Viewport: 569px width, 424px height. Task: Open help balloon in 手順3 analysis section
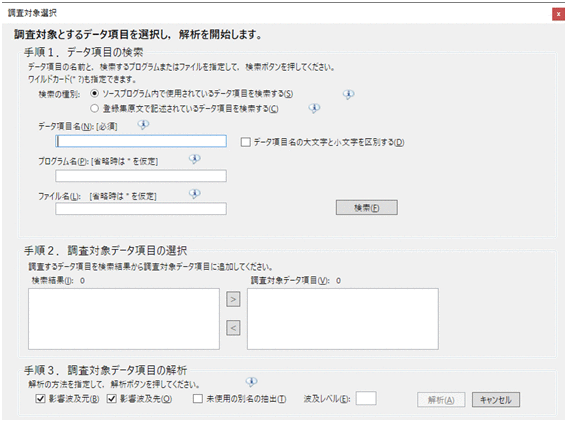point(251,382)
